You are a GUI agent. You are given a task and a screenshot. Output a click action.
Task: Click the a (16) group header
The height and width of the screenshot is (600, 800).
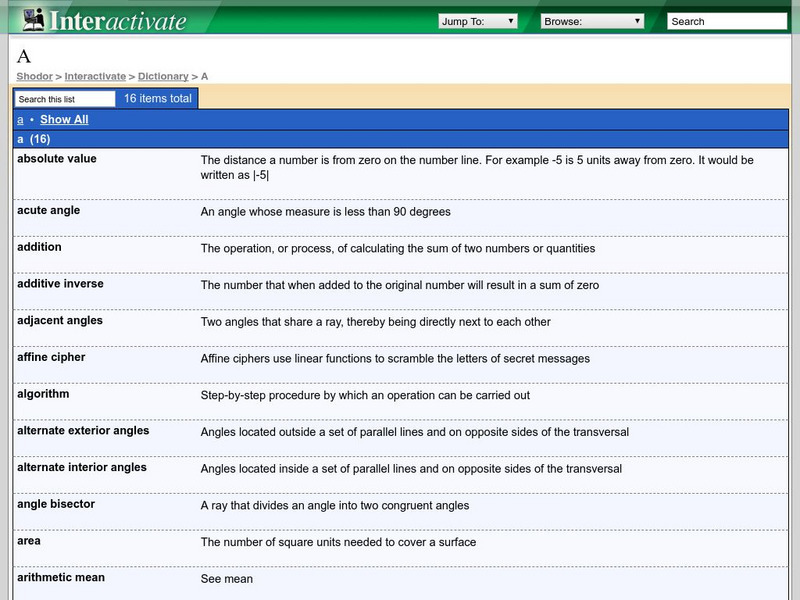click(34, 139)
